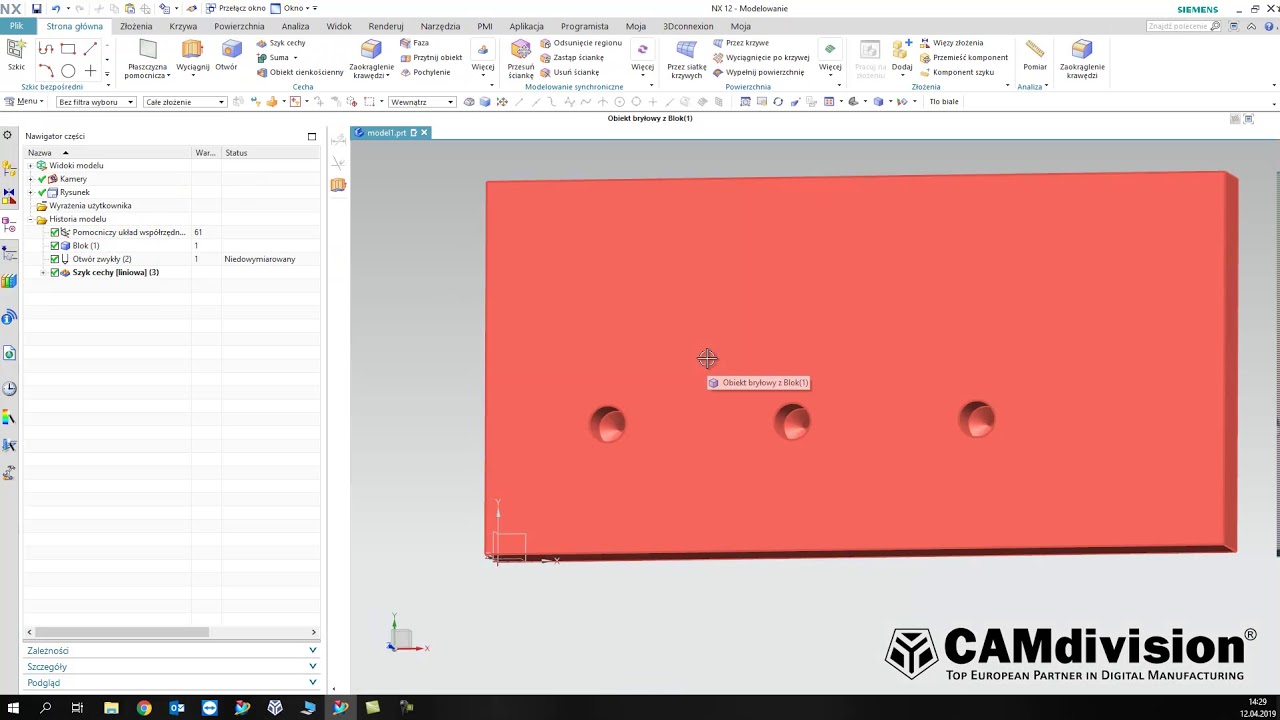Open the Złożenia ribbon tab
1280x720 pixels.
tap(136, 26)
